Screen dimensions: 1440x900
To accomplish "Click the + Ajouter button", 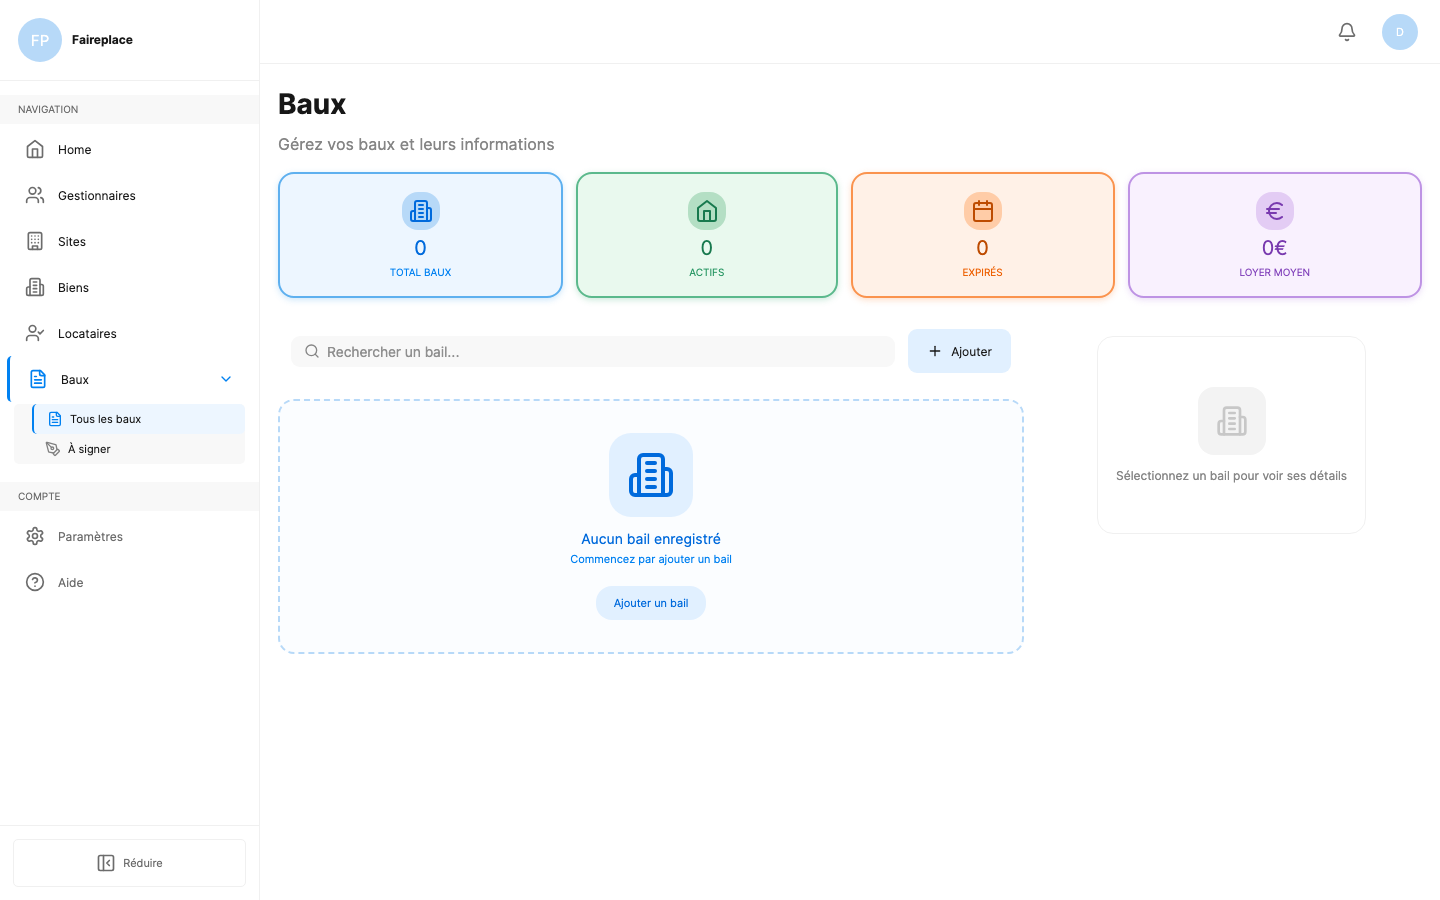I will point(959,350).
